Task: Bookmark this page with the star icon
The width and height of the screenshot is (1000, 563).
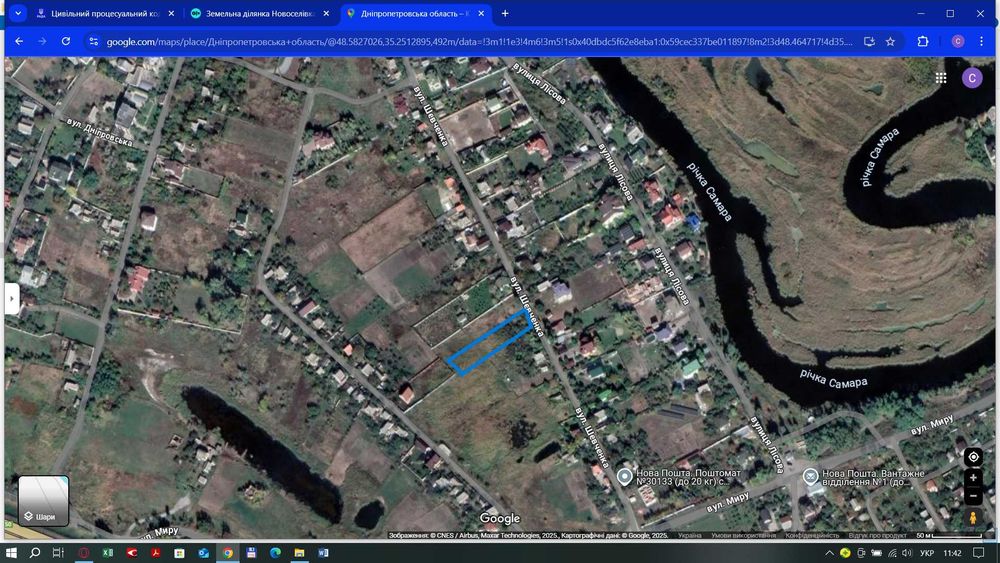Action: [x=890, y=41]
